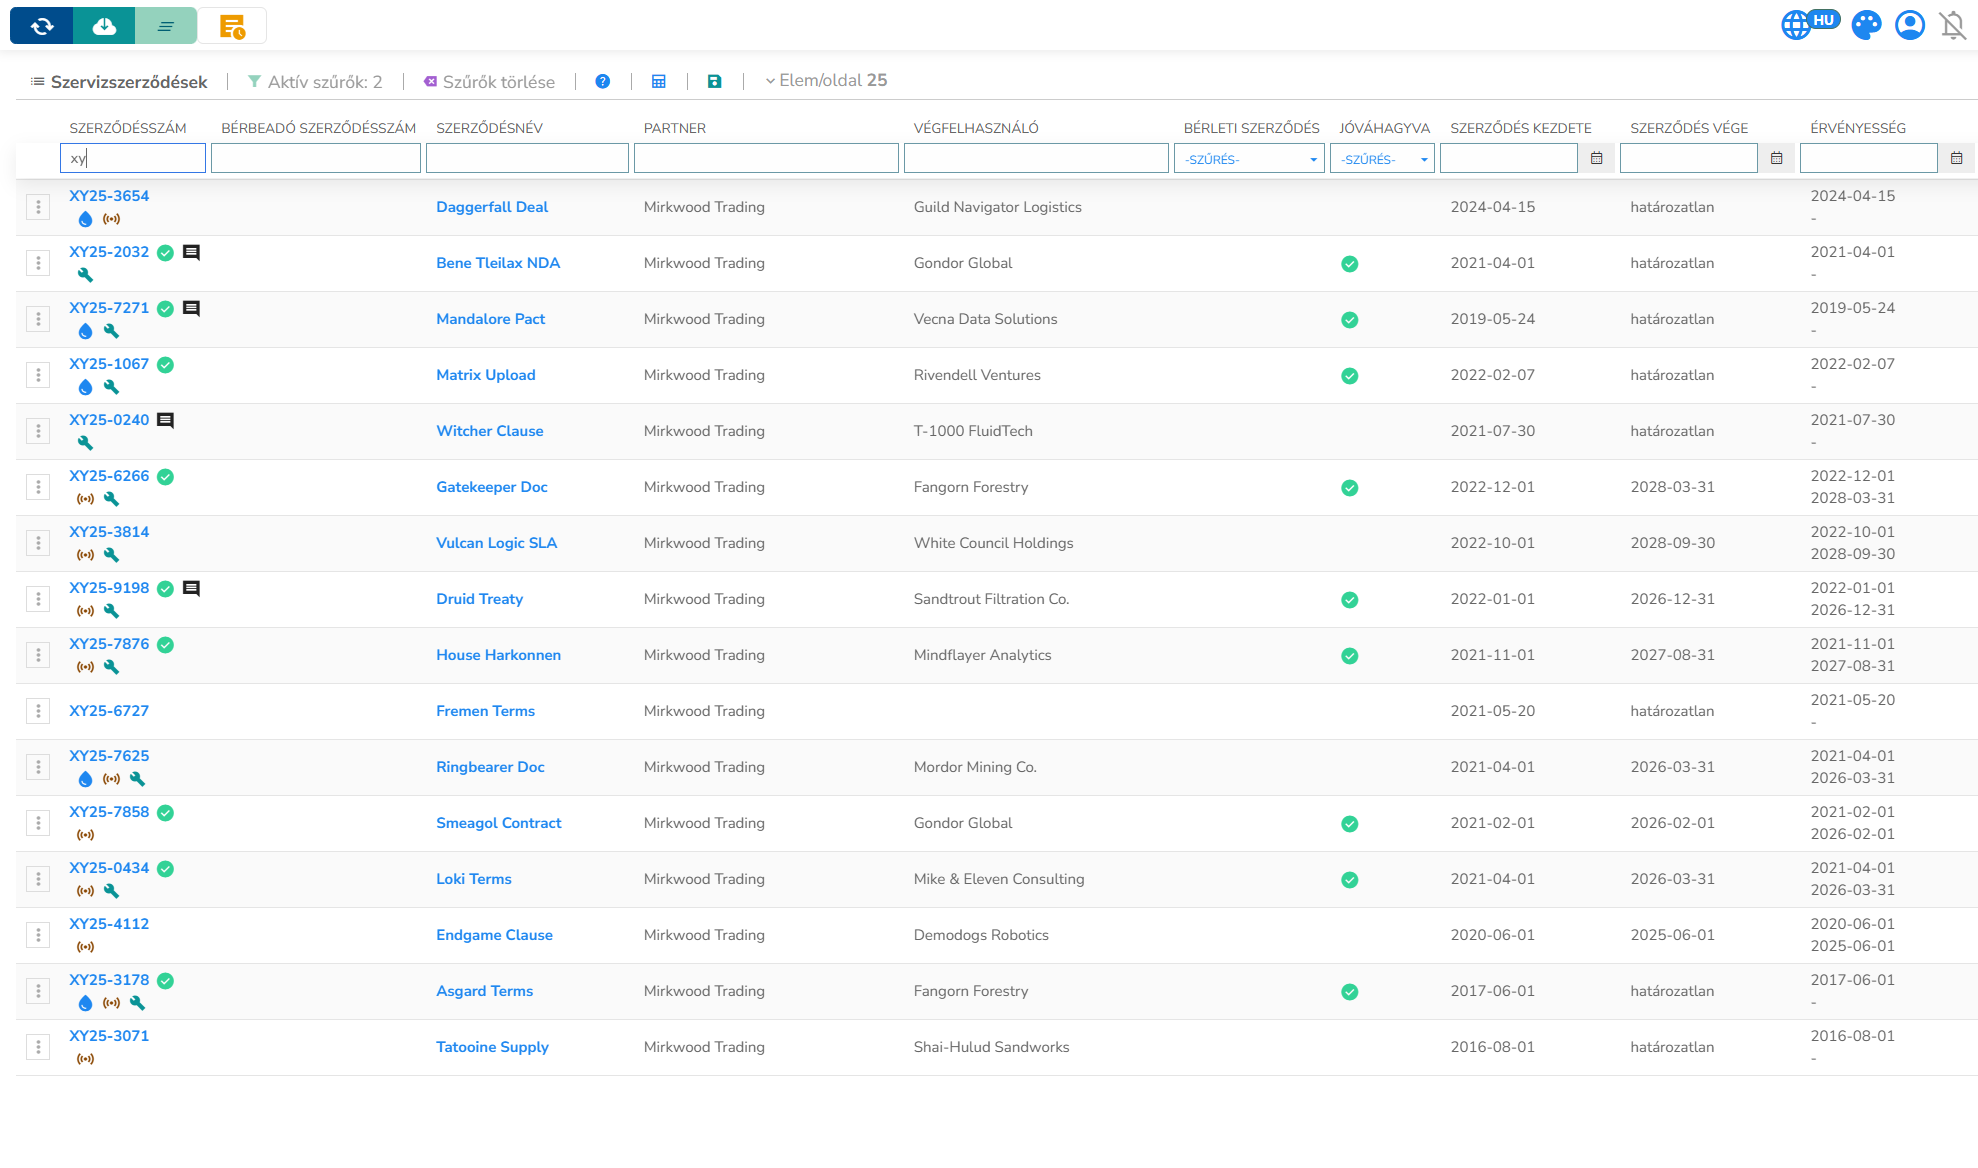The image size is (1978, 1168).
Task: Open row menu for XY25-3654
Action: pyautogui.click(x=38, y=207)
